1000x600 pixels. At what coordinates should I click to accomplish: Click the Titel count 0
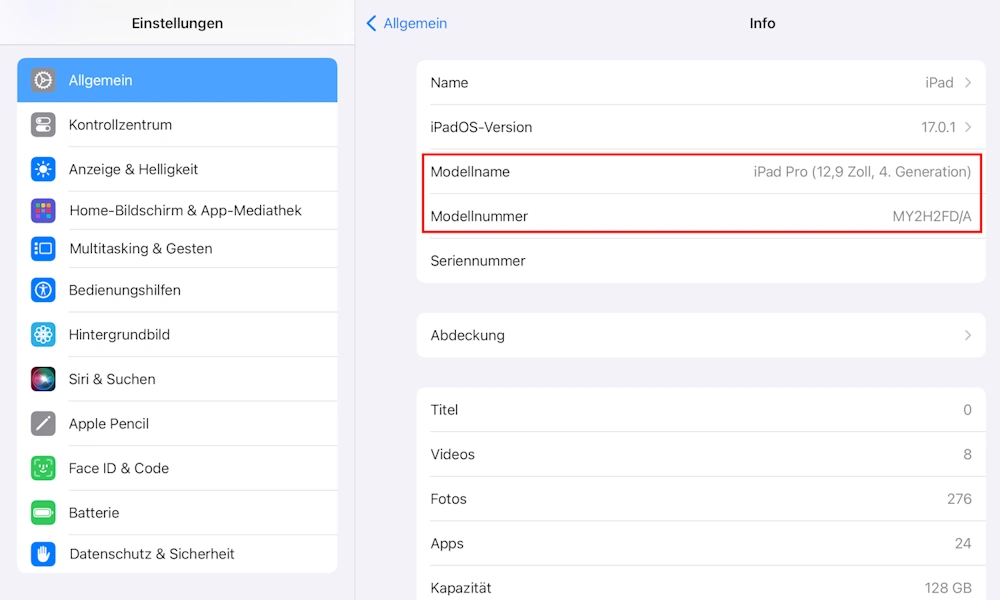pos(967,410)
